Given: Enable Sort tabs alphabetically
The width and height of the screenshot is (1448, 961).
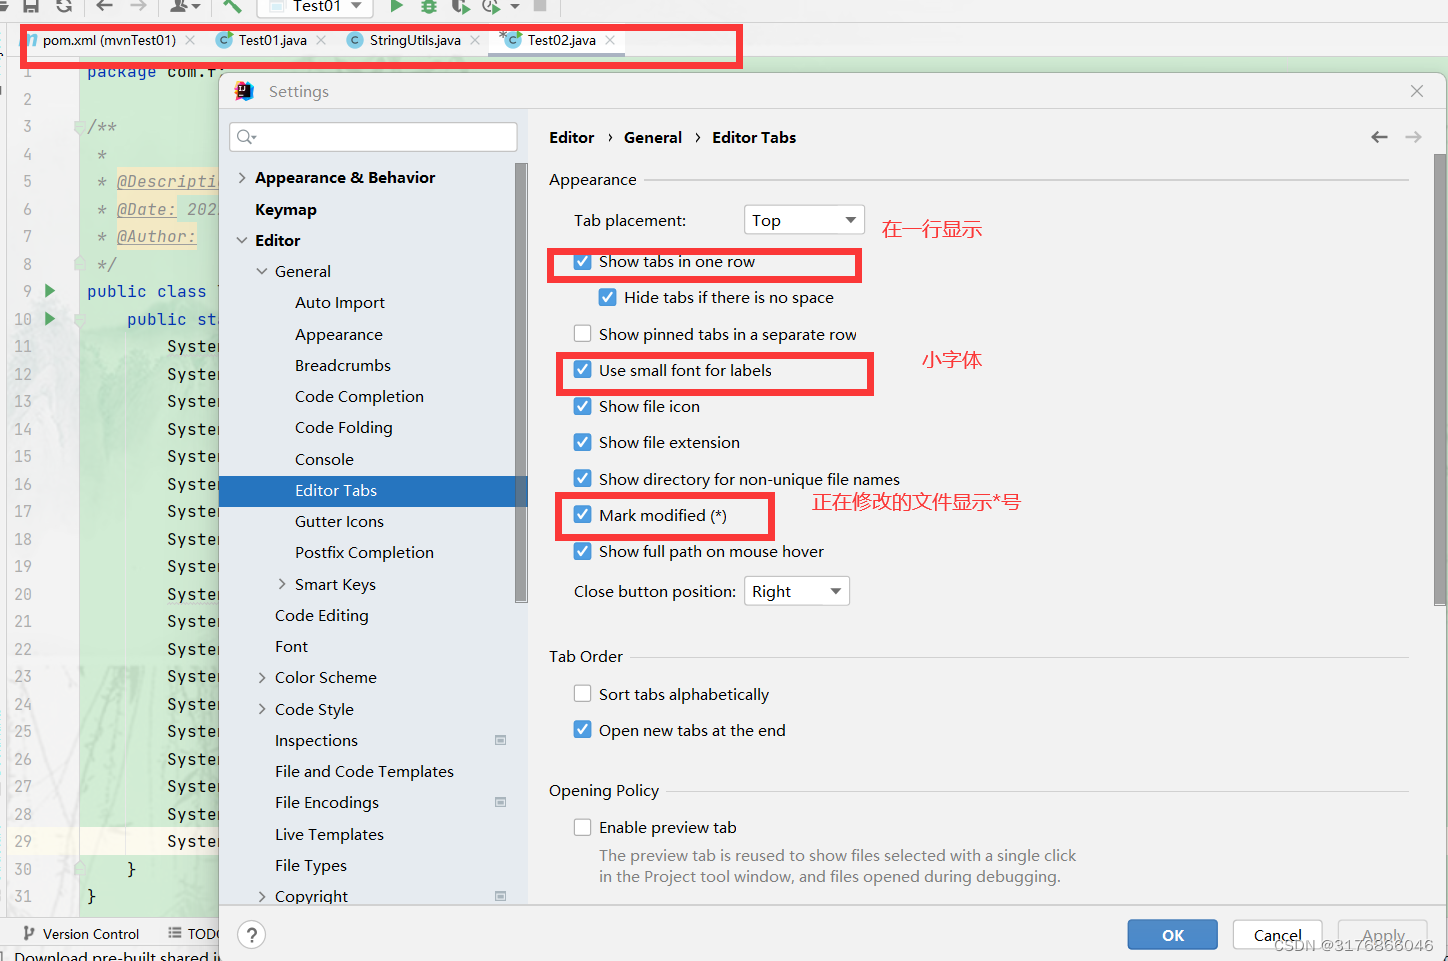Looking at the screenshot, I should (x=582, y=694).
